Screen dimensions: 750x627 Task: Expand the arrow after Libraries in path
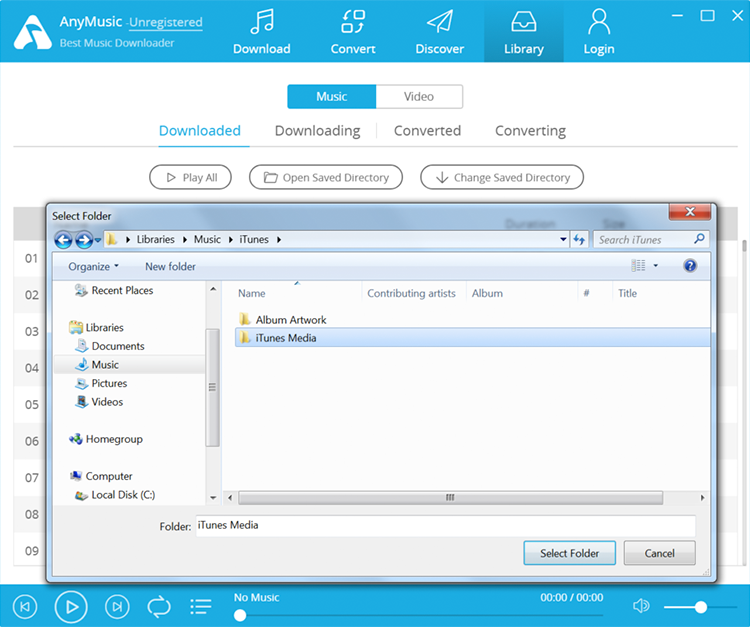[x=185, y=240]
